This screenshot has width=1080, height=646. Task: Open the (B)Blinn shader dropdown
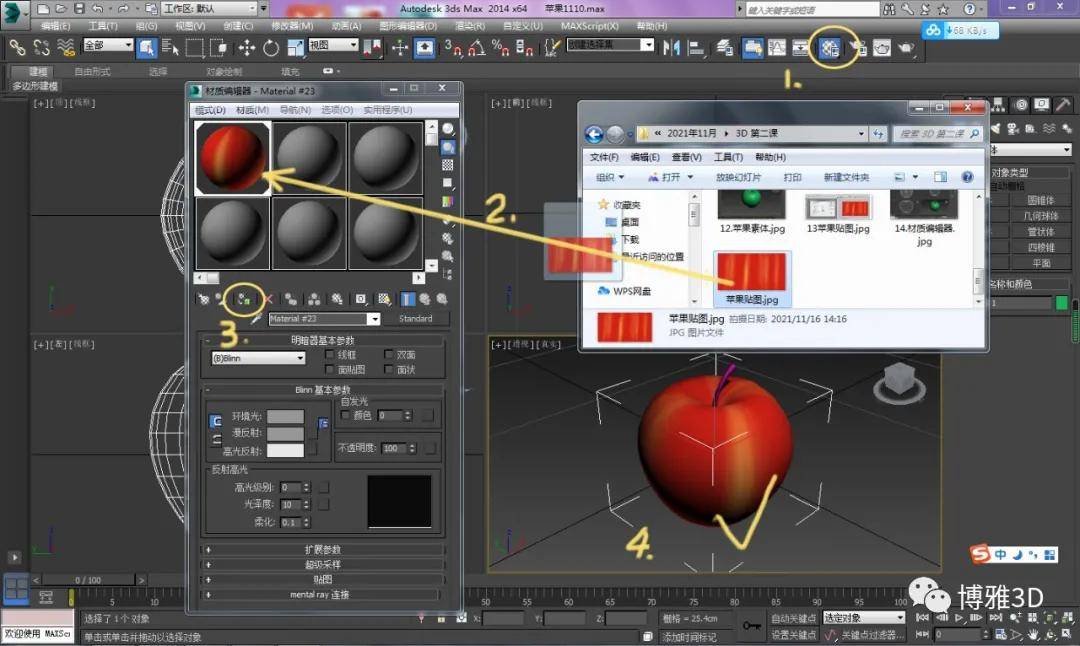[258, 358]
